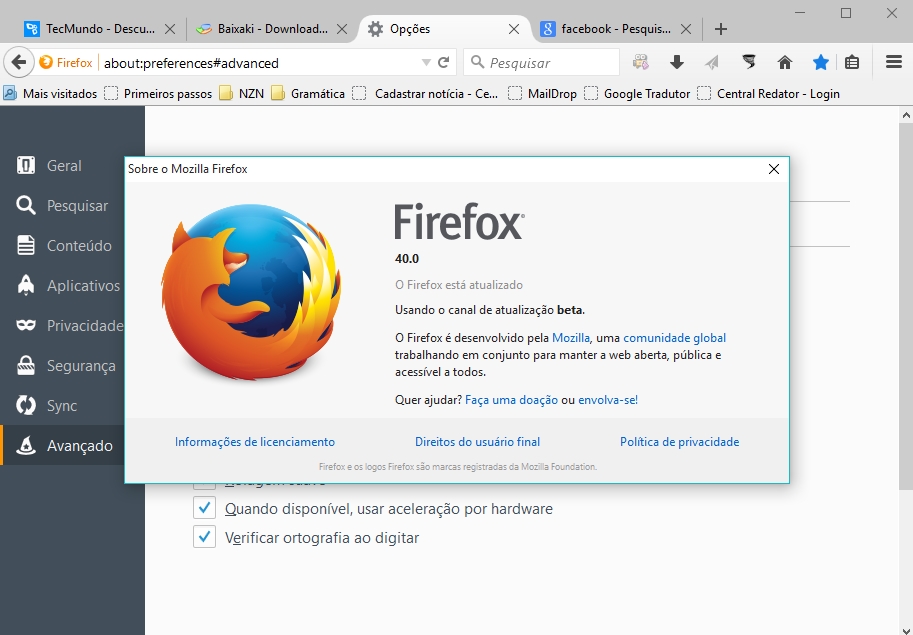Screen dimensions: 913x635
Task: Close the Opções tab
Action: point(514,29)
